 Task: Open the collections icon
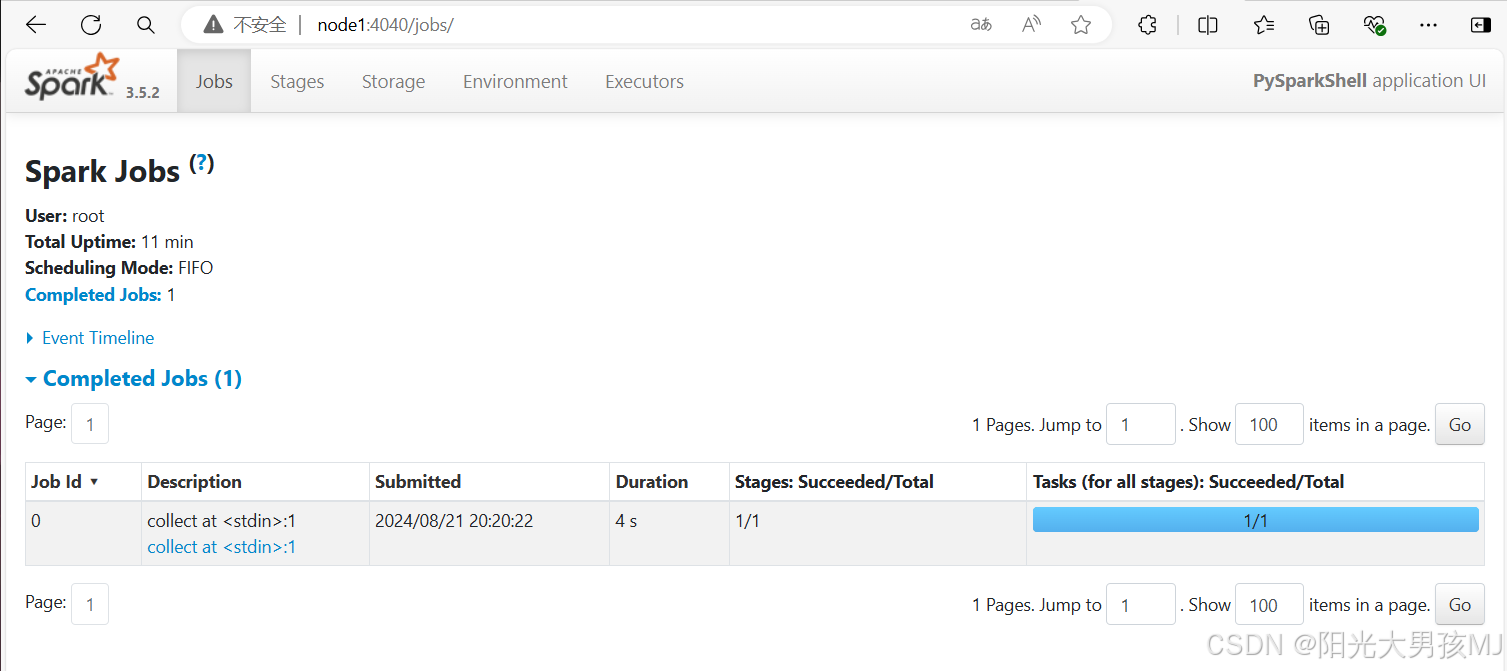(x=1319, y=25)
